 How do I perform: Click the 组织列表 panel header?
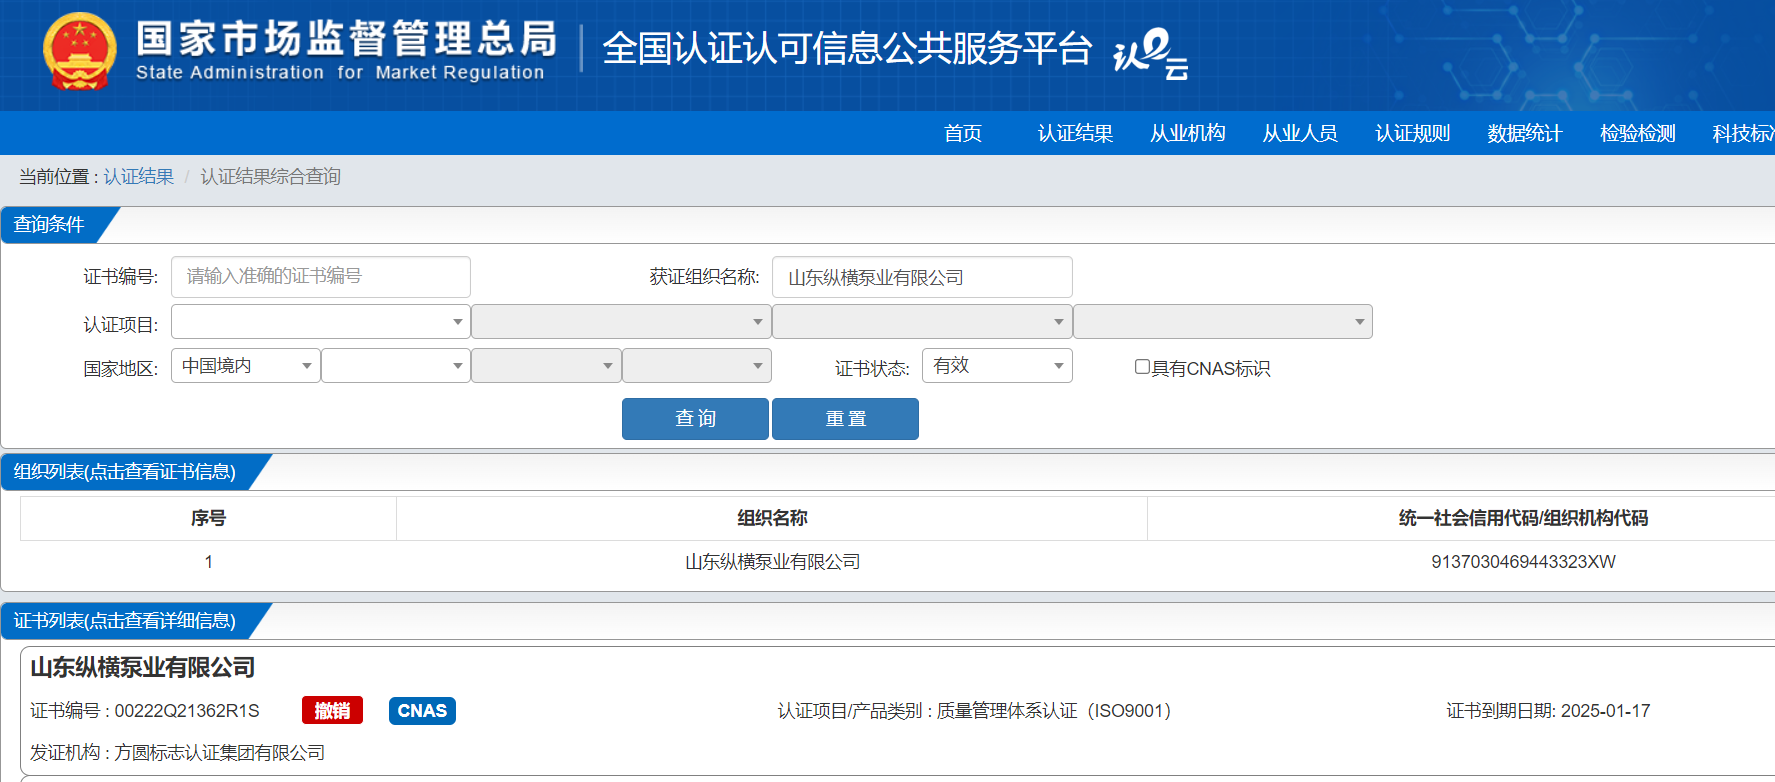125,472
